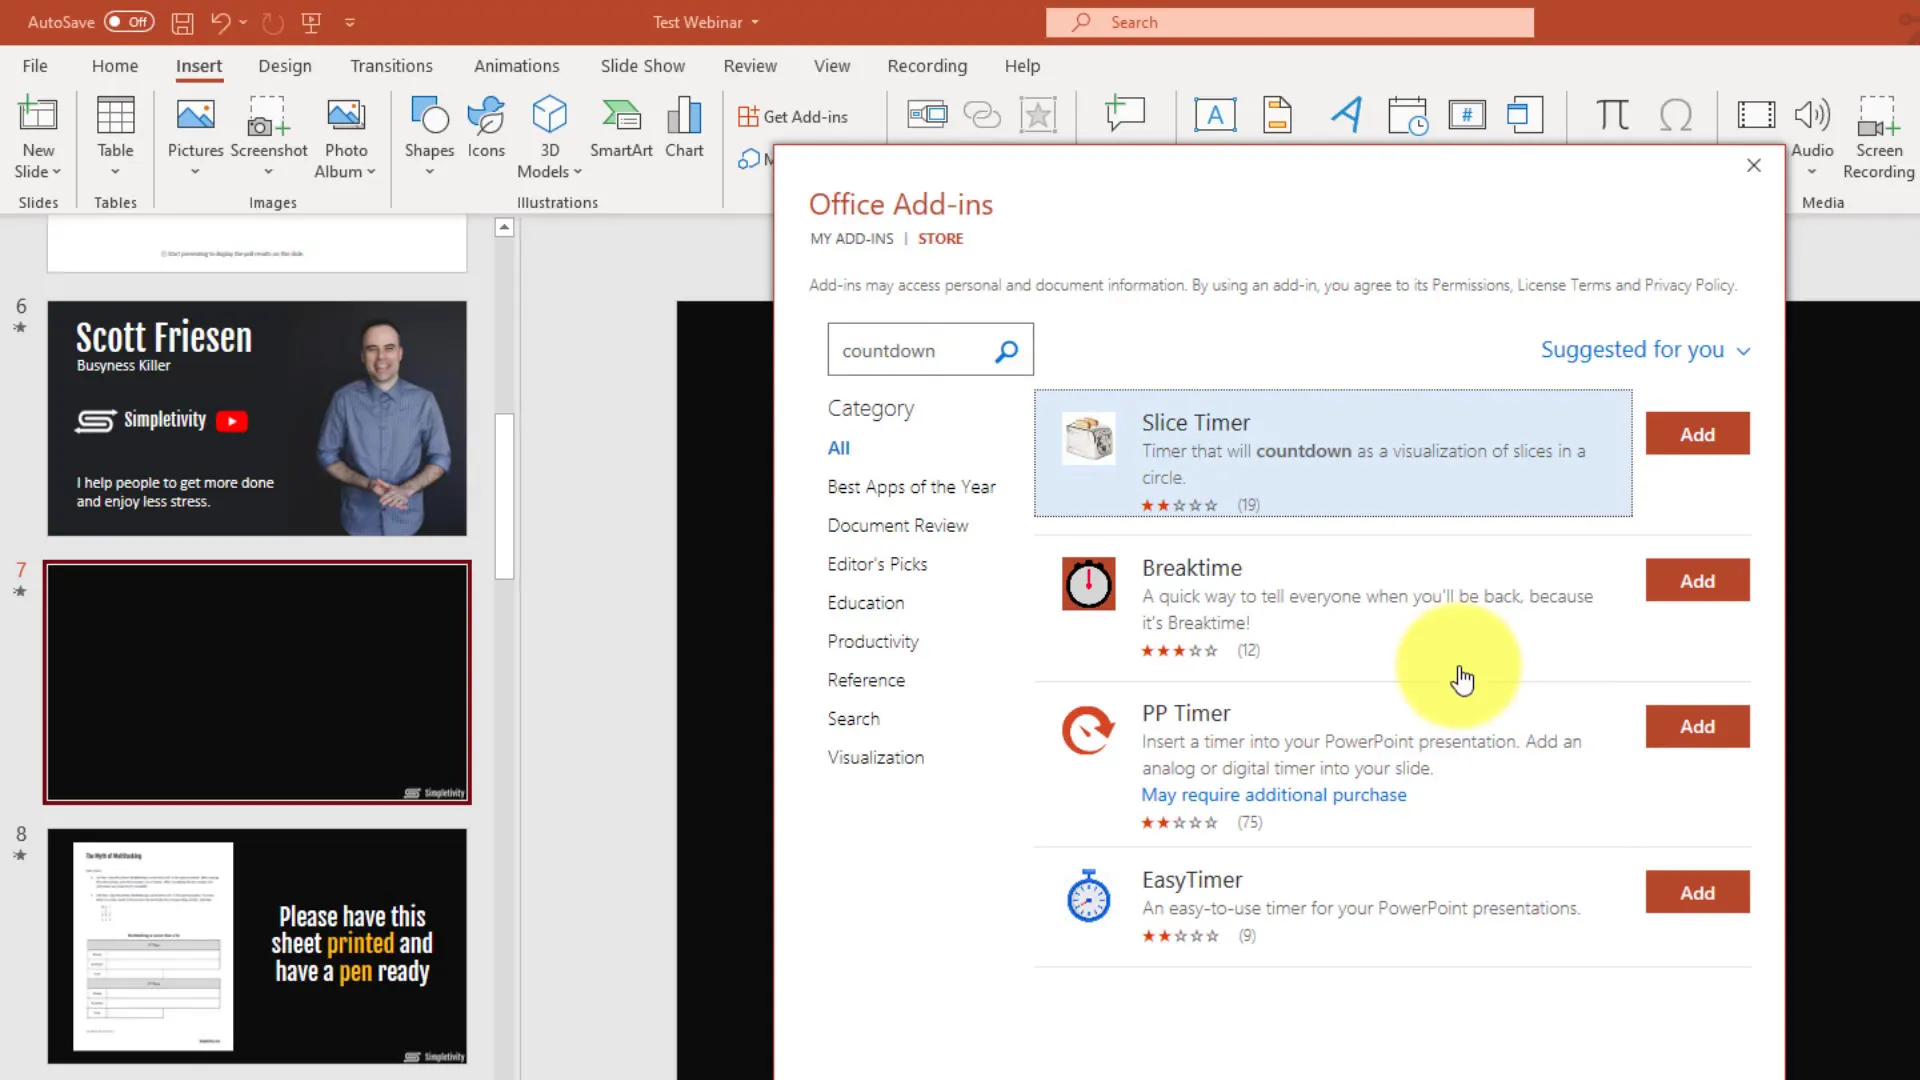1920x1080 pixels.
Task: Click the Header and Footer icon
Action: pos(1277,115)
